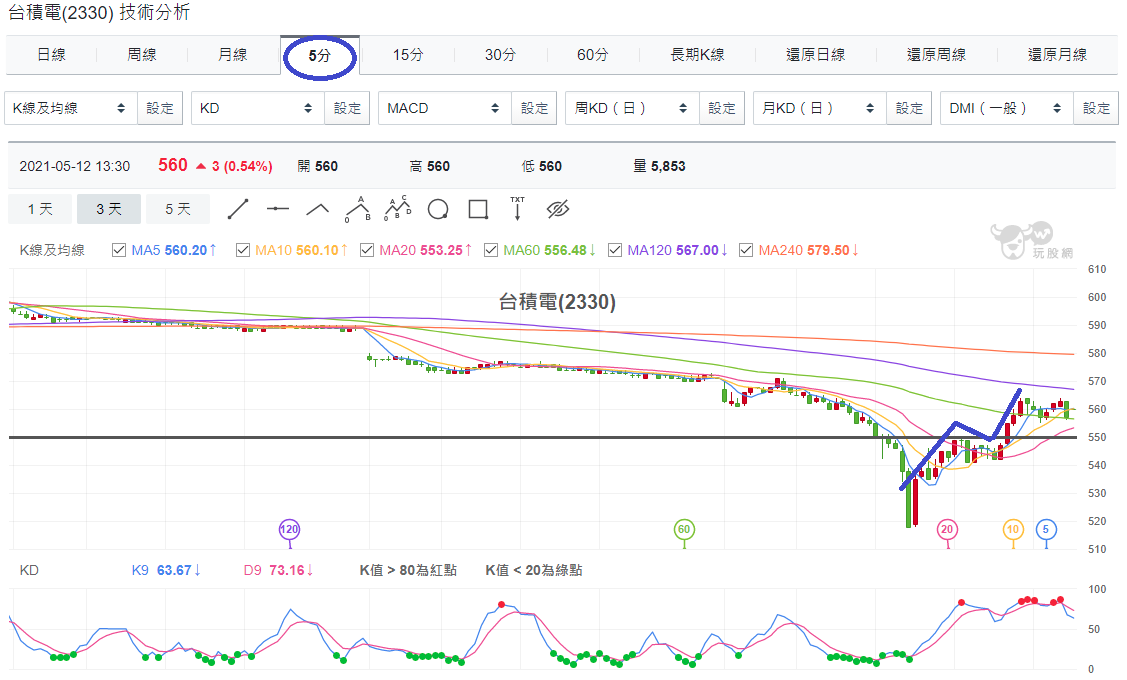Switch to the 還原周線 tab
Viewport: 1127px width, 680px height.
pyautogui.click(x=937, y=55)
